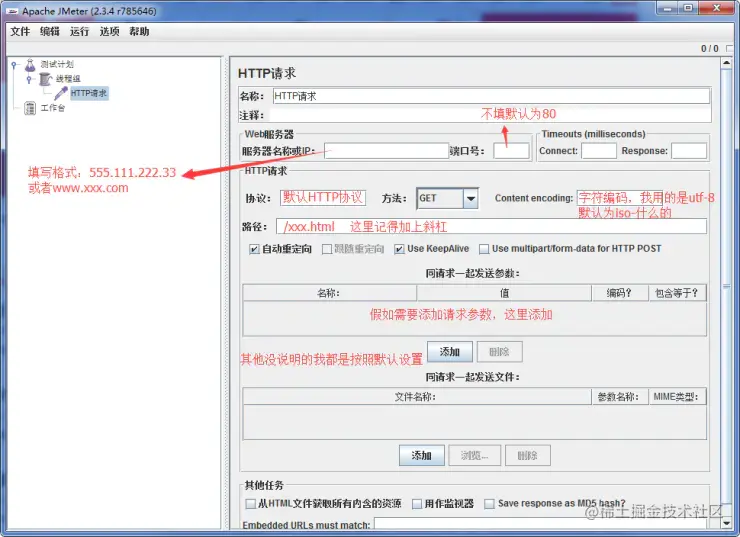
Task: Click the 0 / 0 thread counter
Action: point(709,49)
